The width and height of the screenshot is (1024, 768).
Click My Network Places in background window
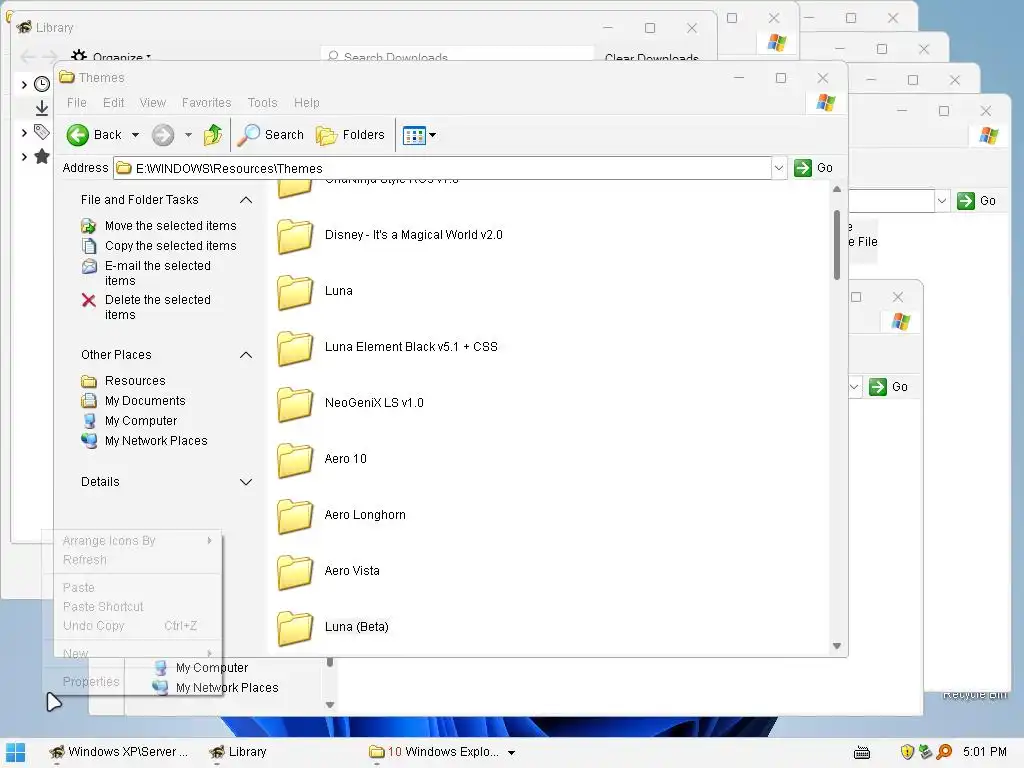[216, 688]
